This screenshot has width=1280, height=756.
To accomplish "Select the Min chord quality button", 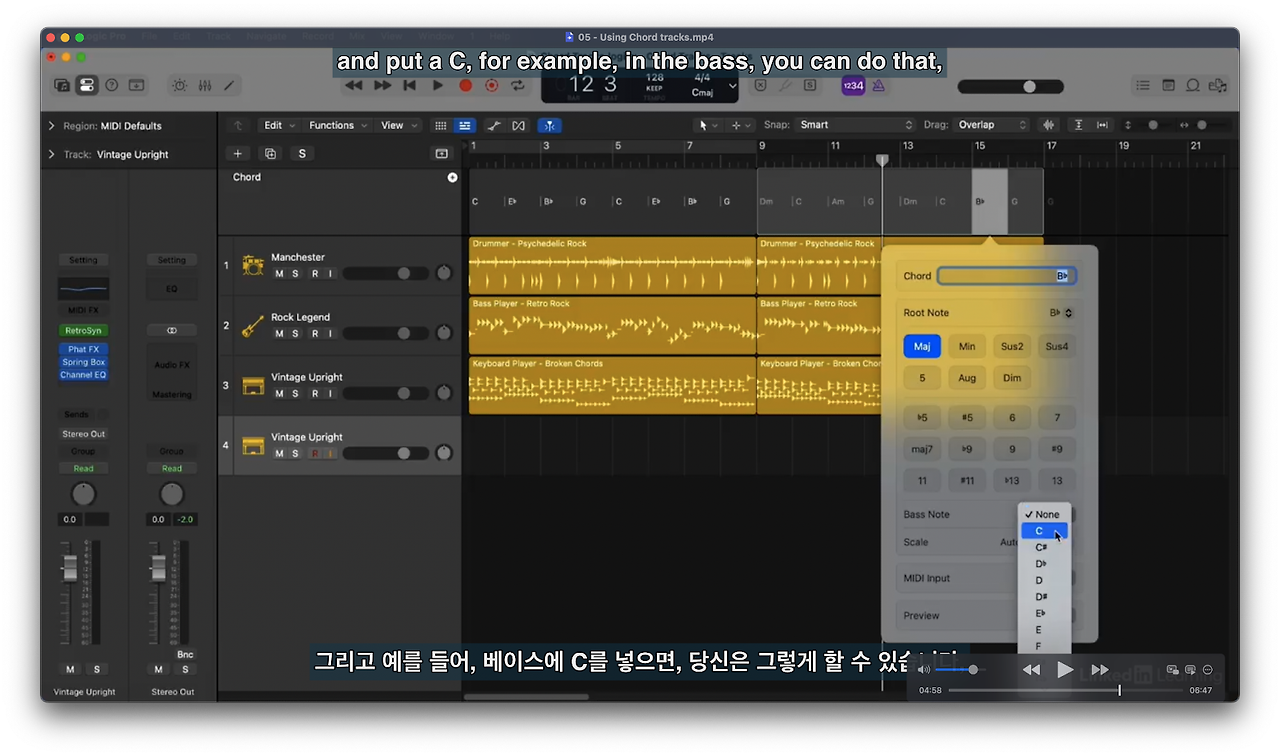I will pyautogui.click(x=967, y=346).
